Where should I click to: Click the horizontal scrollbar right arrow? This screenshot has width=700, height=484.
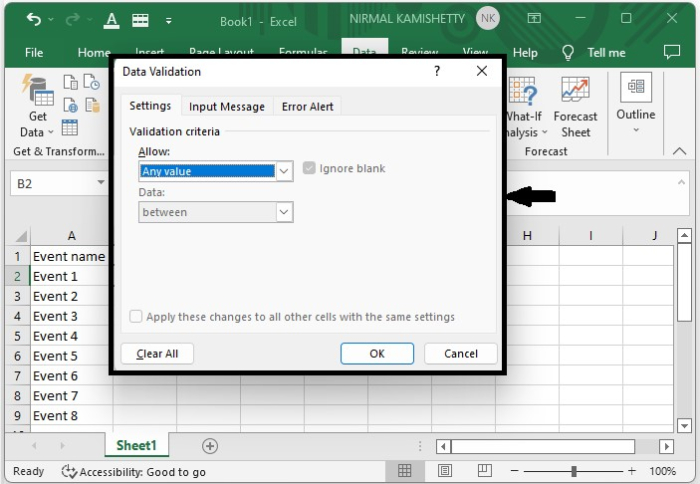[666, 446]
